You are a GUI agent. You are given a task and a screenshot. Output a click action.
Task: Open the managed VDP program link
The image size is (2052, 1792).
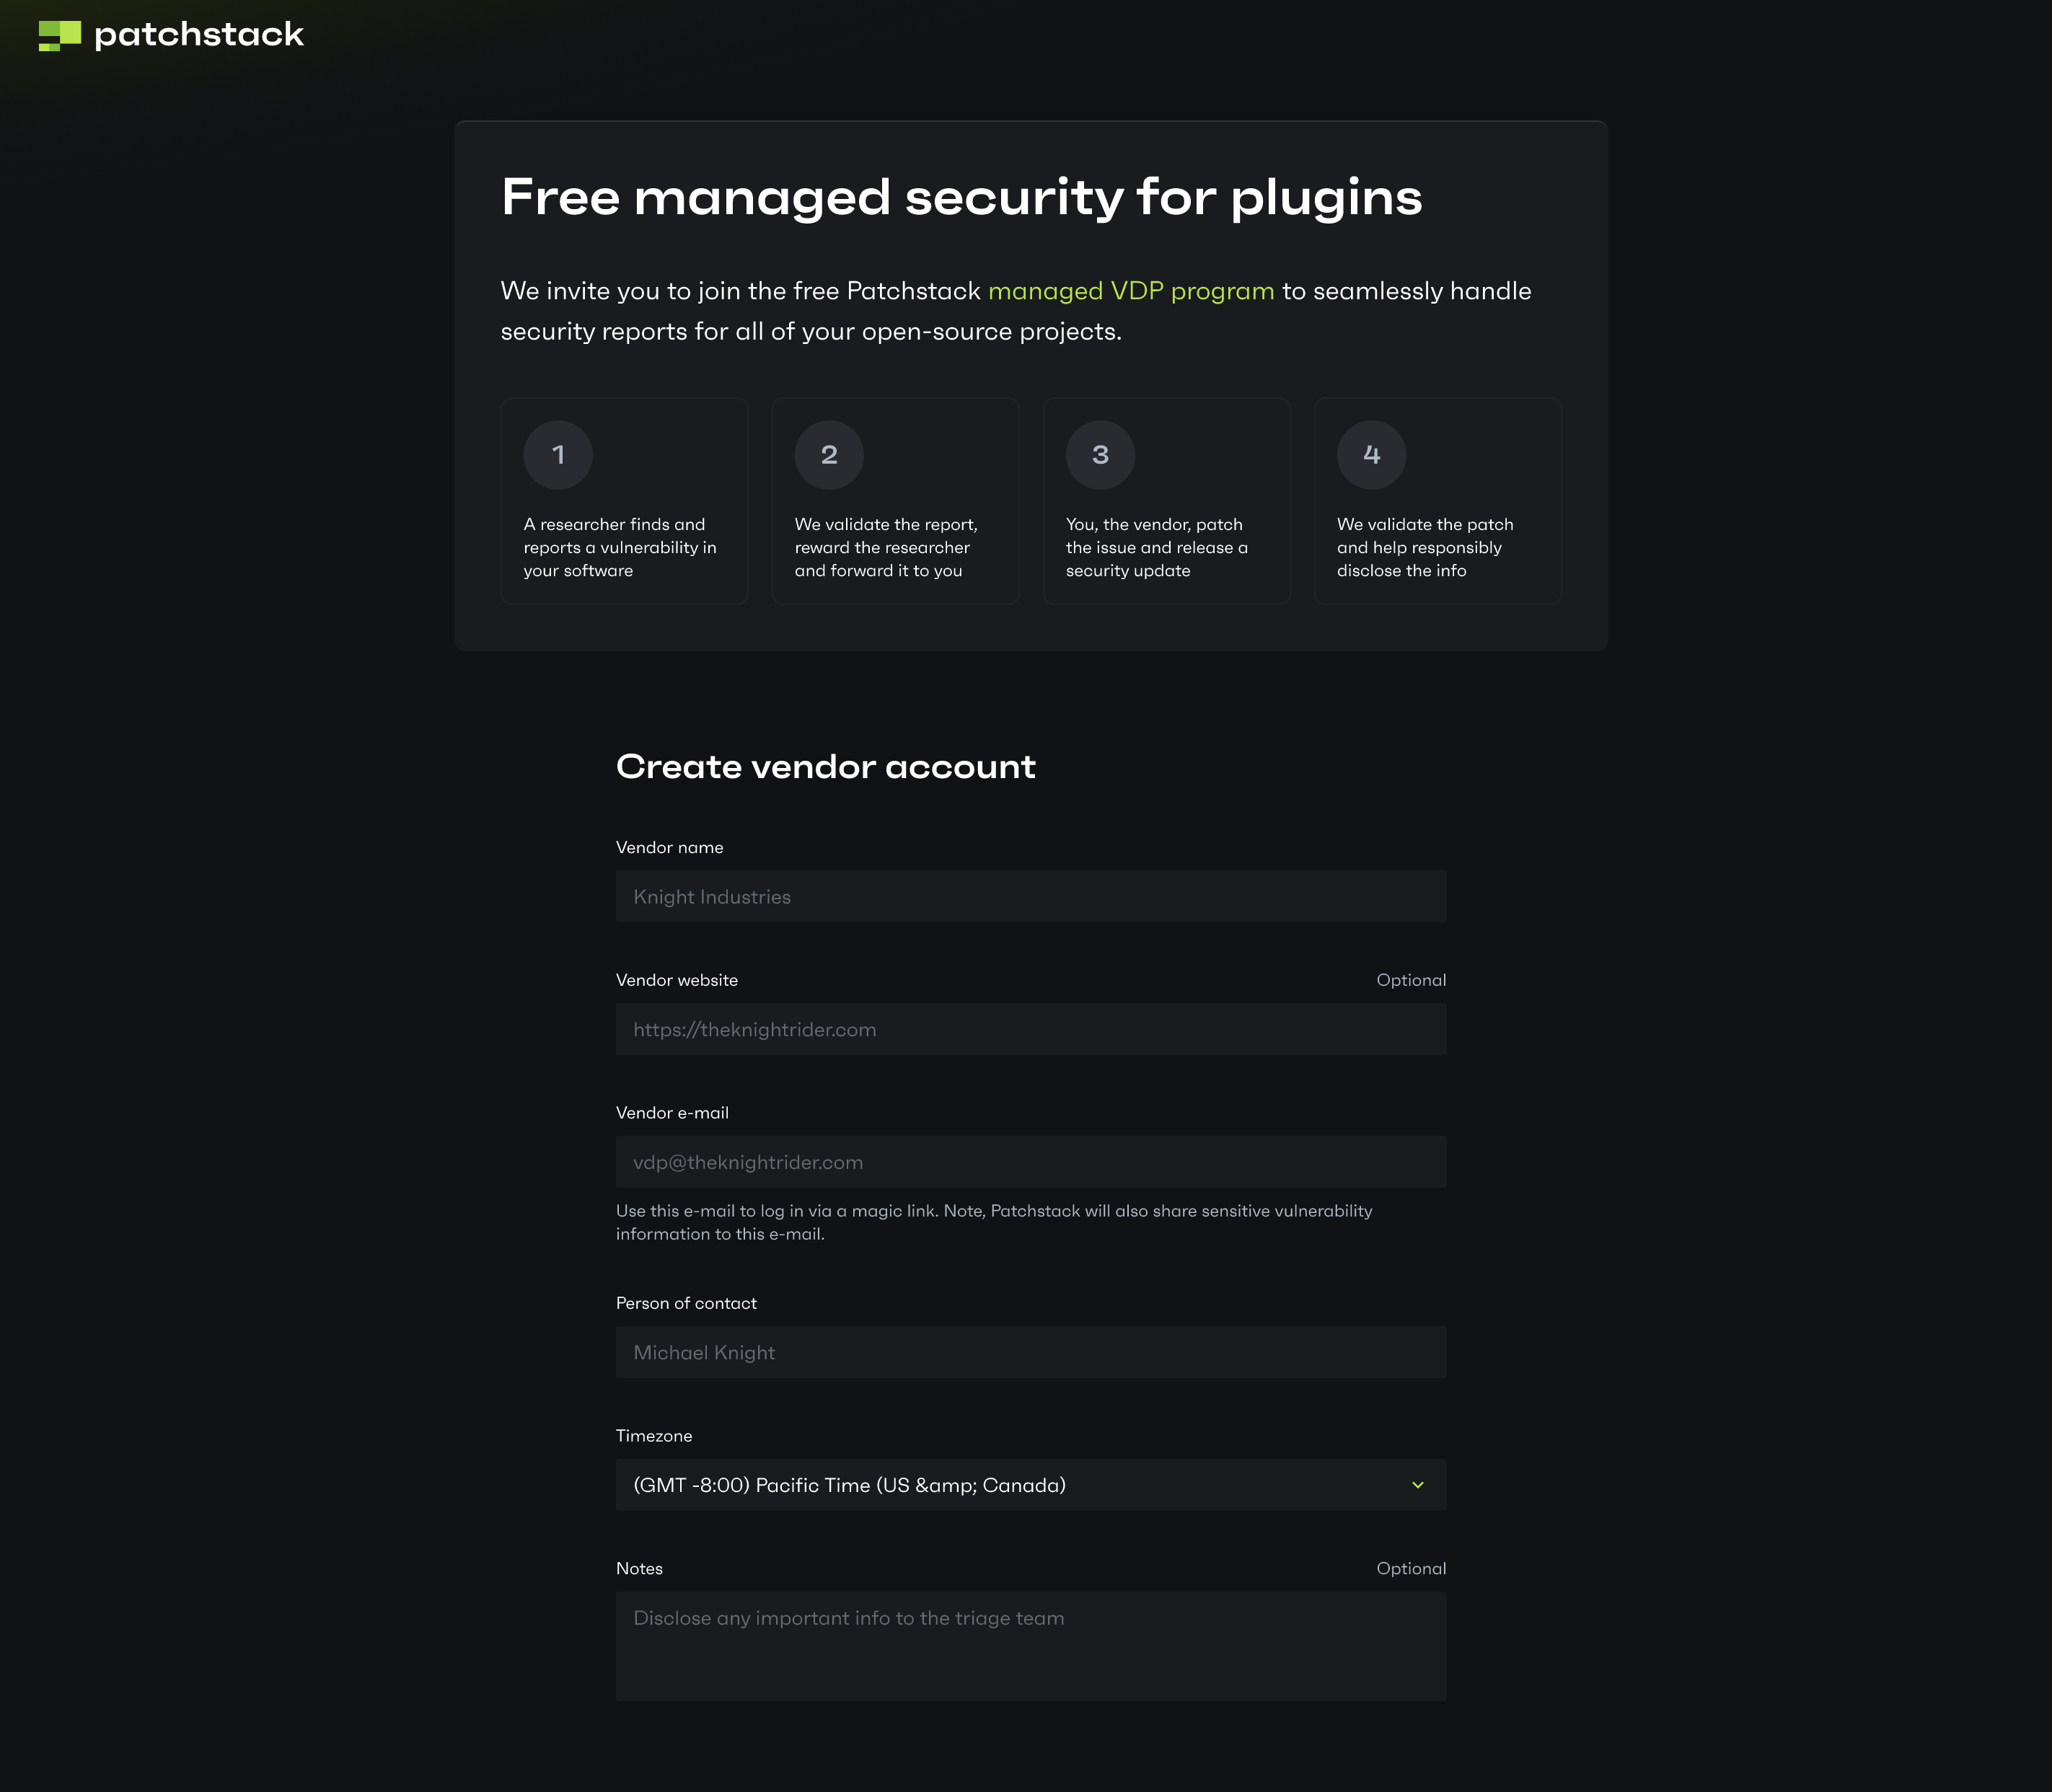[1131, 291]
